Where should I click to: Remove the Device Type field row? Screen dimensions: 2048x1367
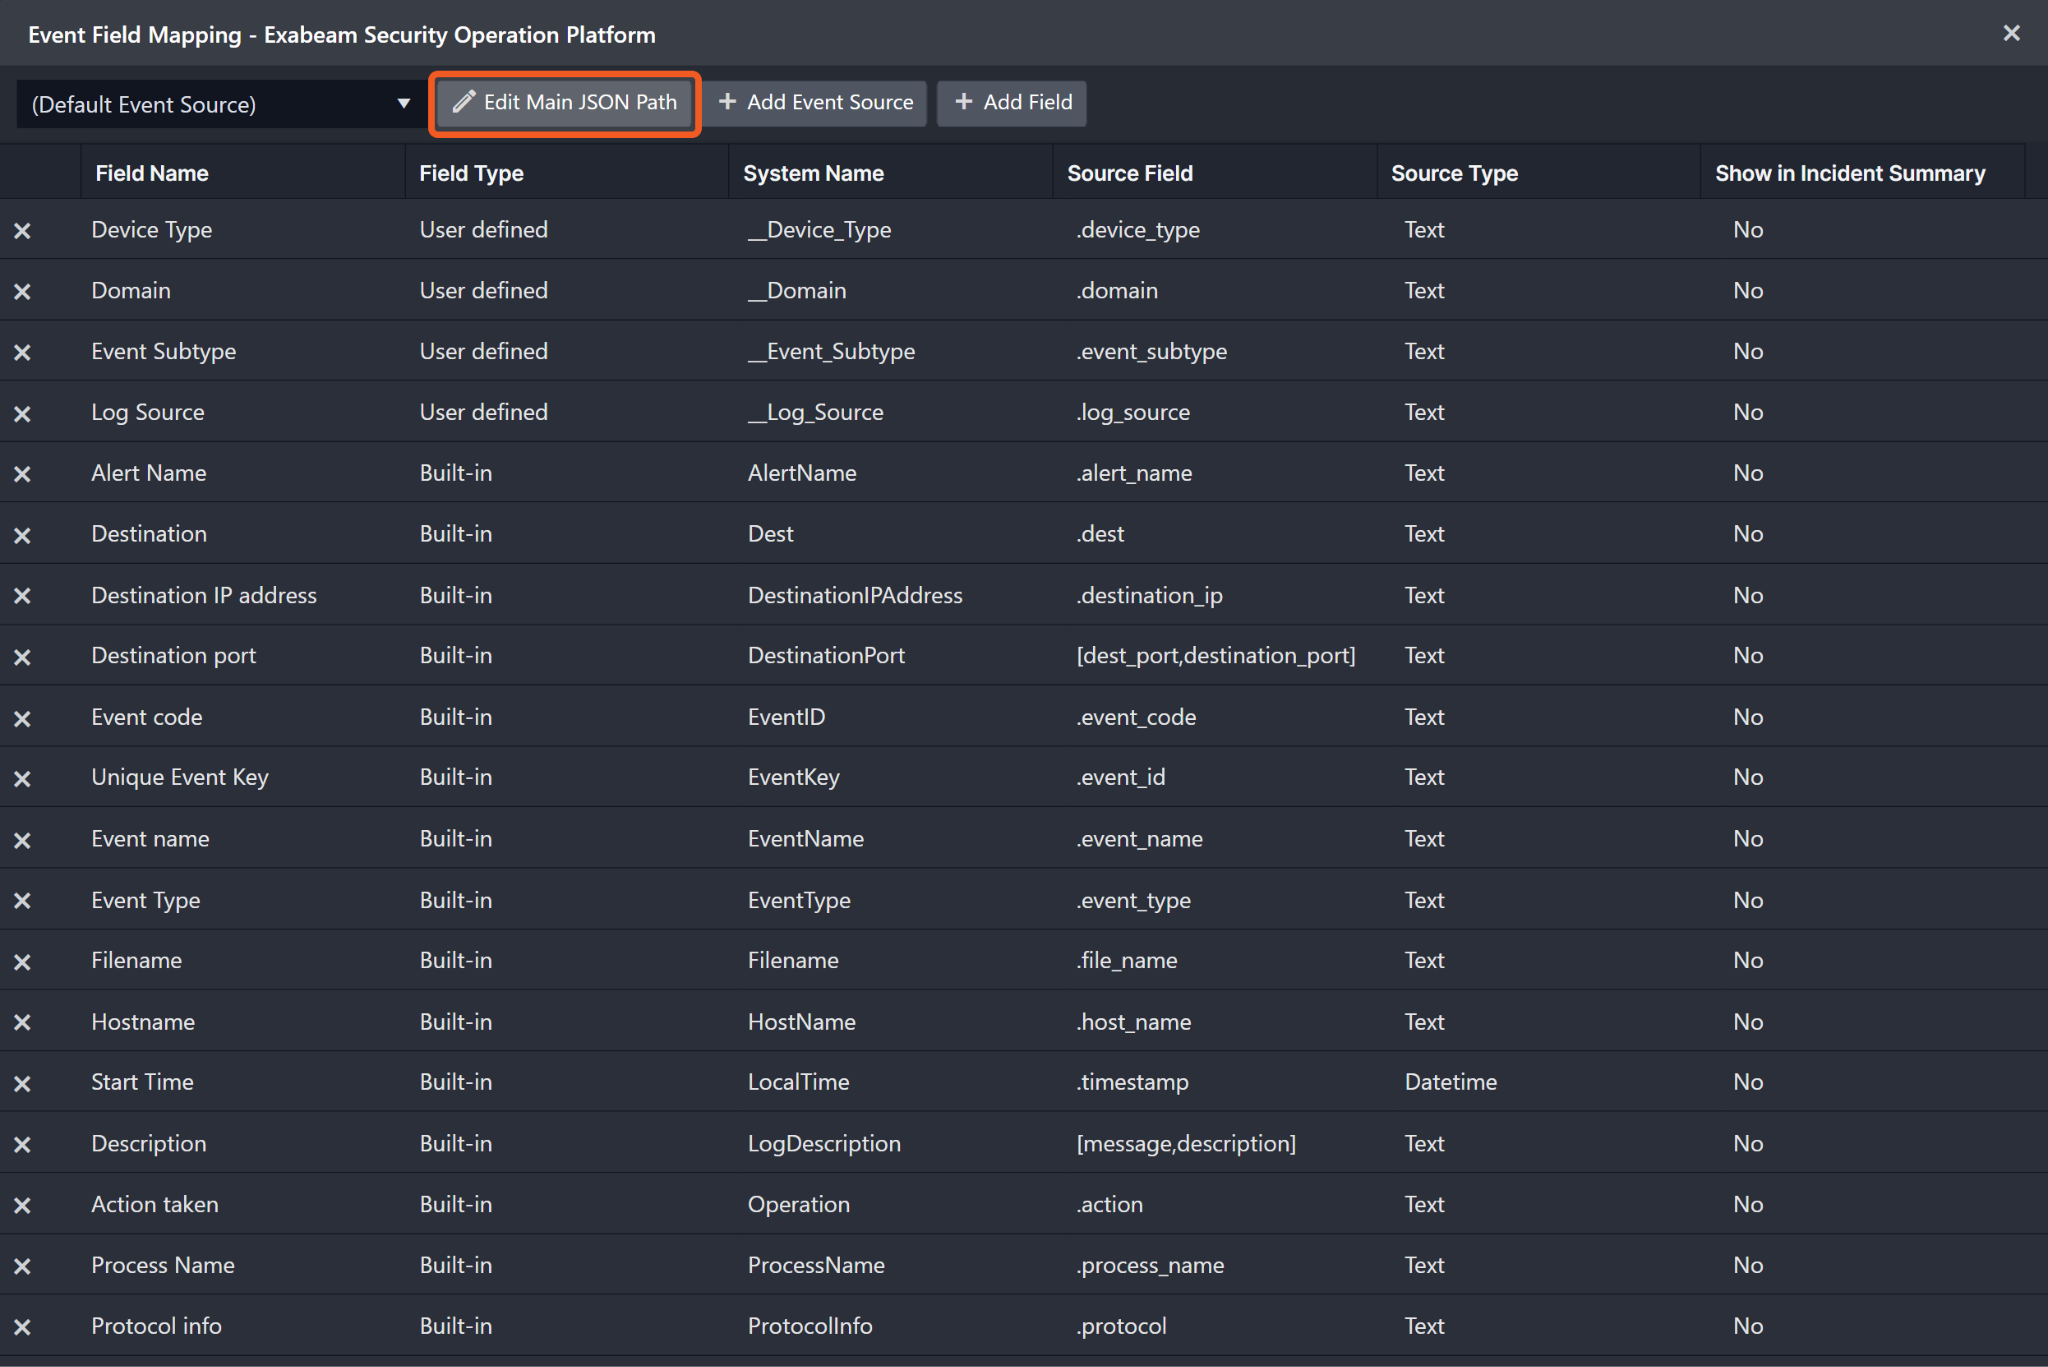pos(22,231)
